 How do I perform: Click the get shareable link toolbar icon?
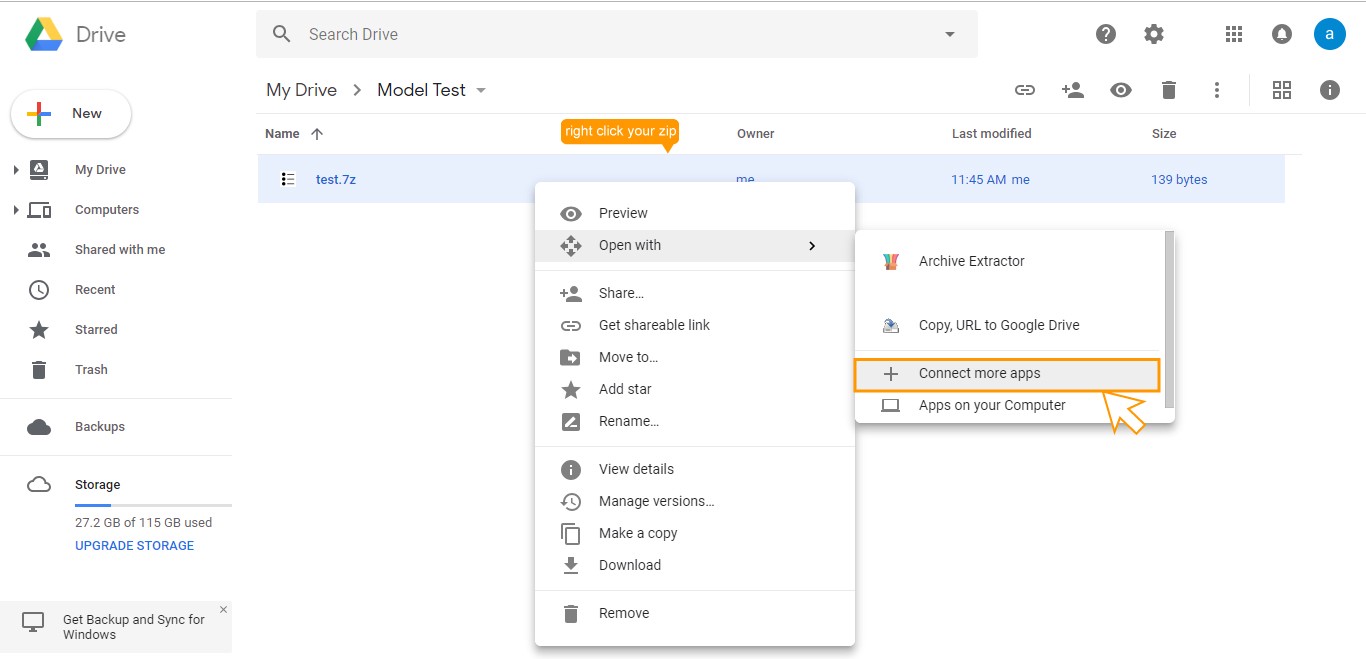pos(1025,90)
